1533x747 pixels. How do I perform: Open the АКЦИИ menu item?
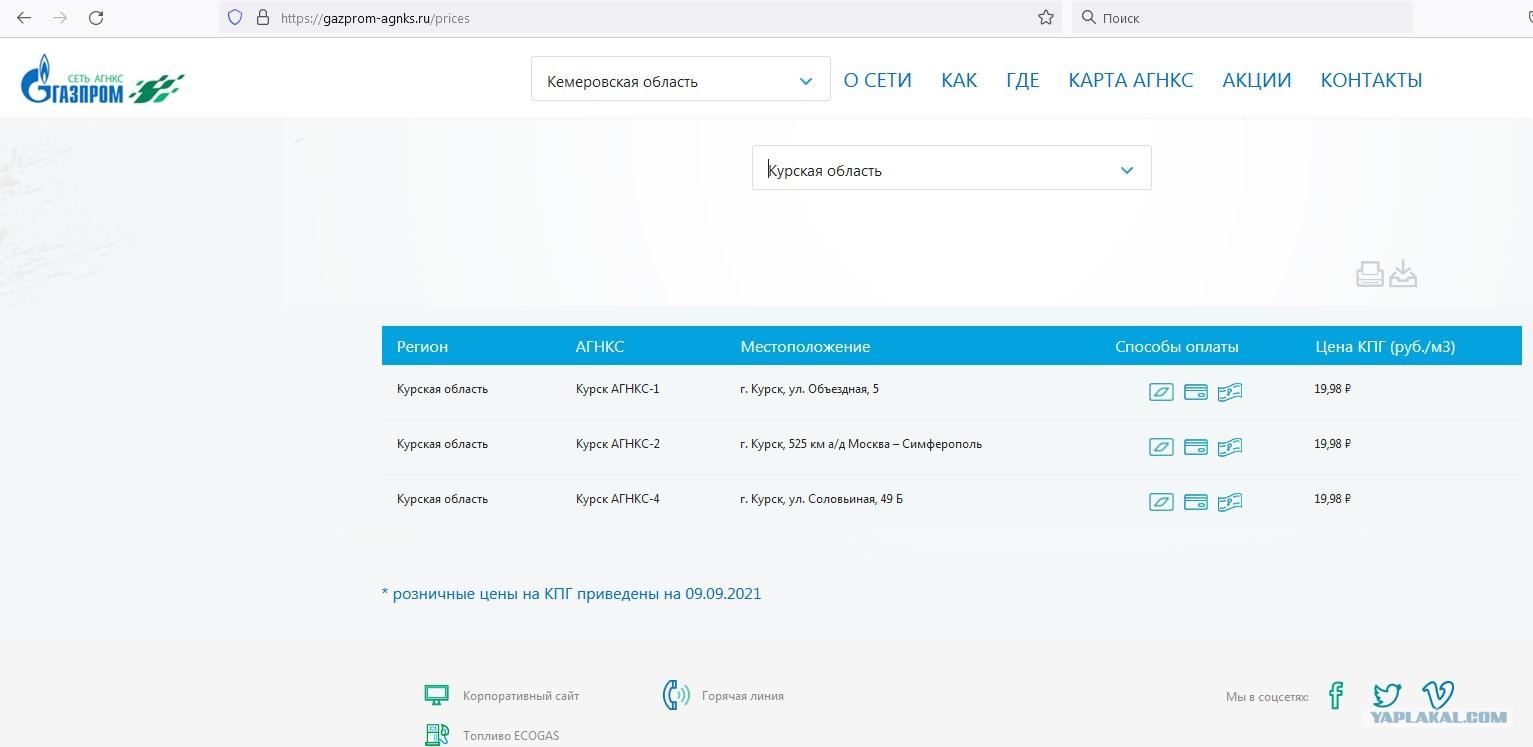[1257, 80]
